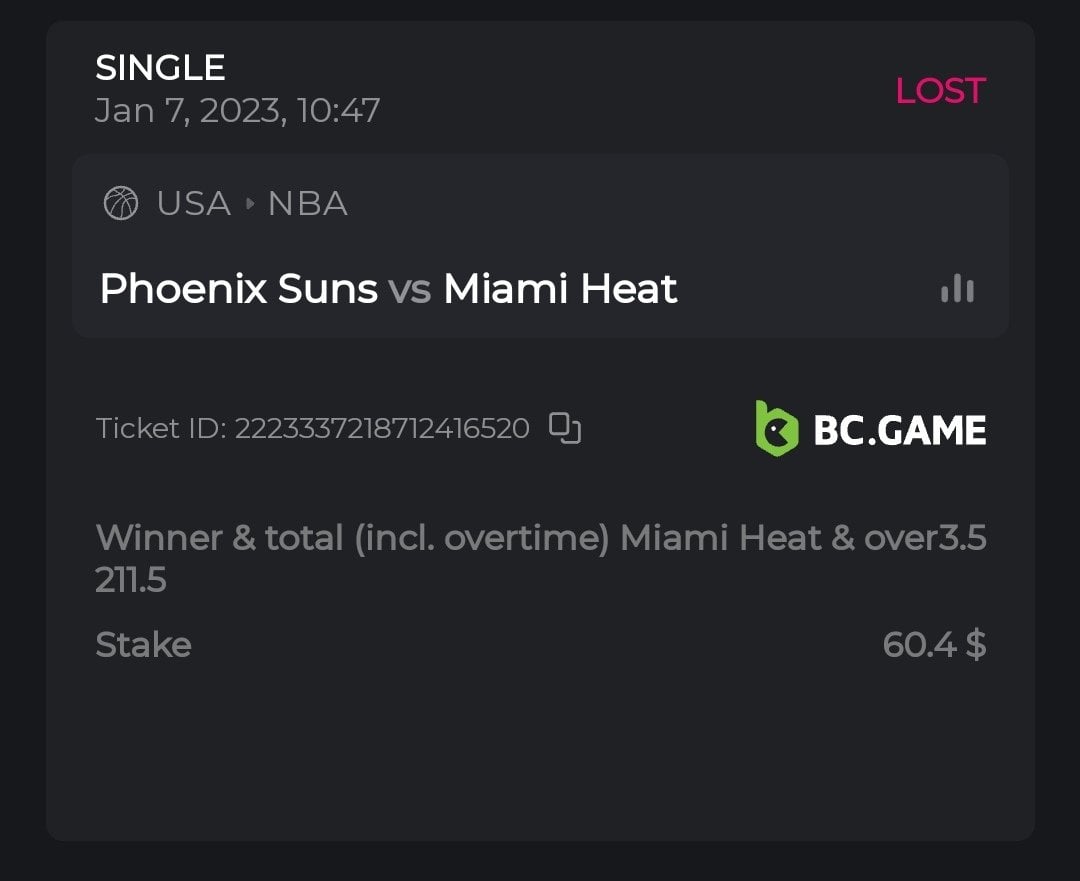
Task: Click the SINGLE bet type heading
Action: pyautogui.click(x=160, y=68)
